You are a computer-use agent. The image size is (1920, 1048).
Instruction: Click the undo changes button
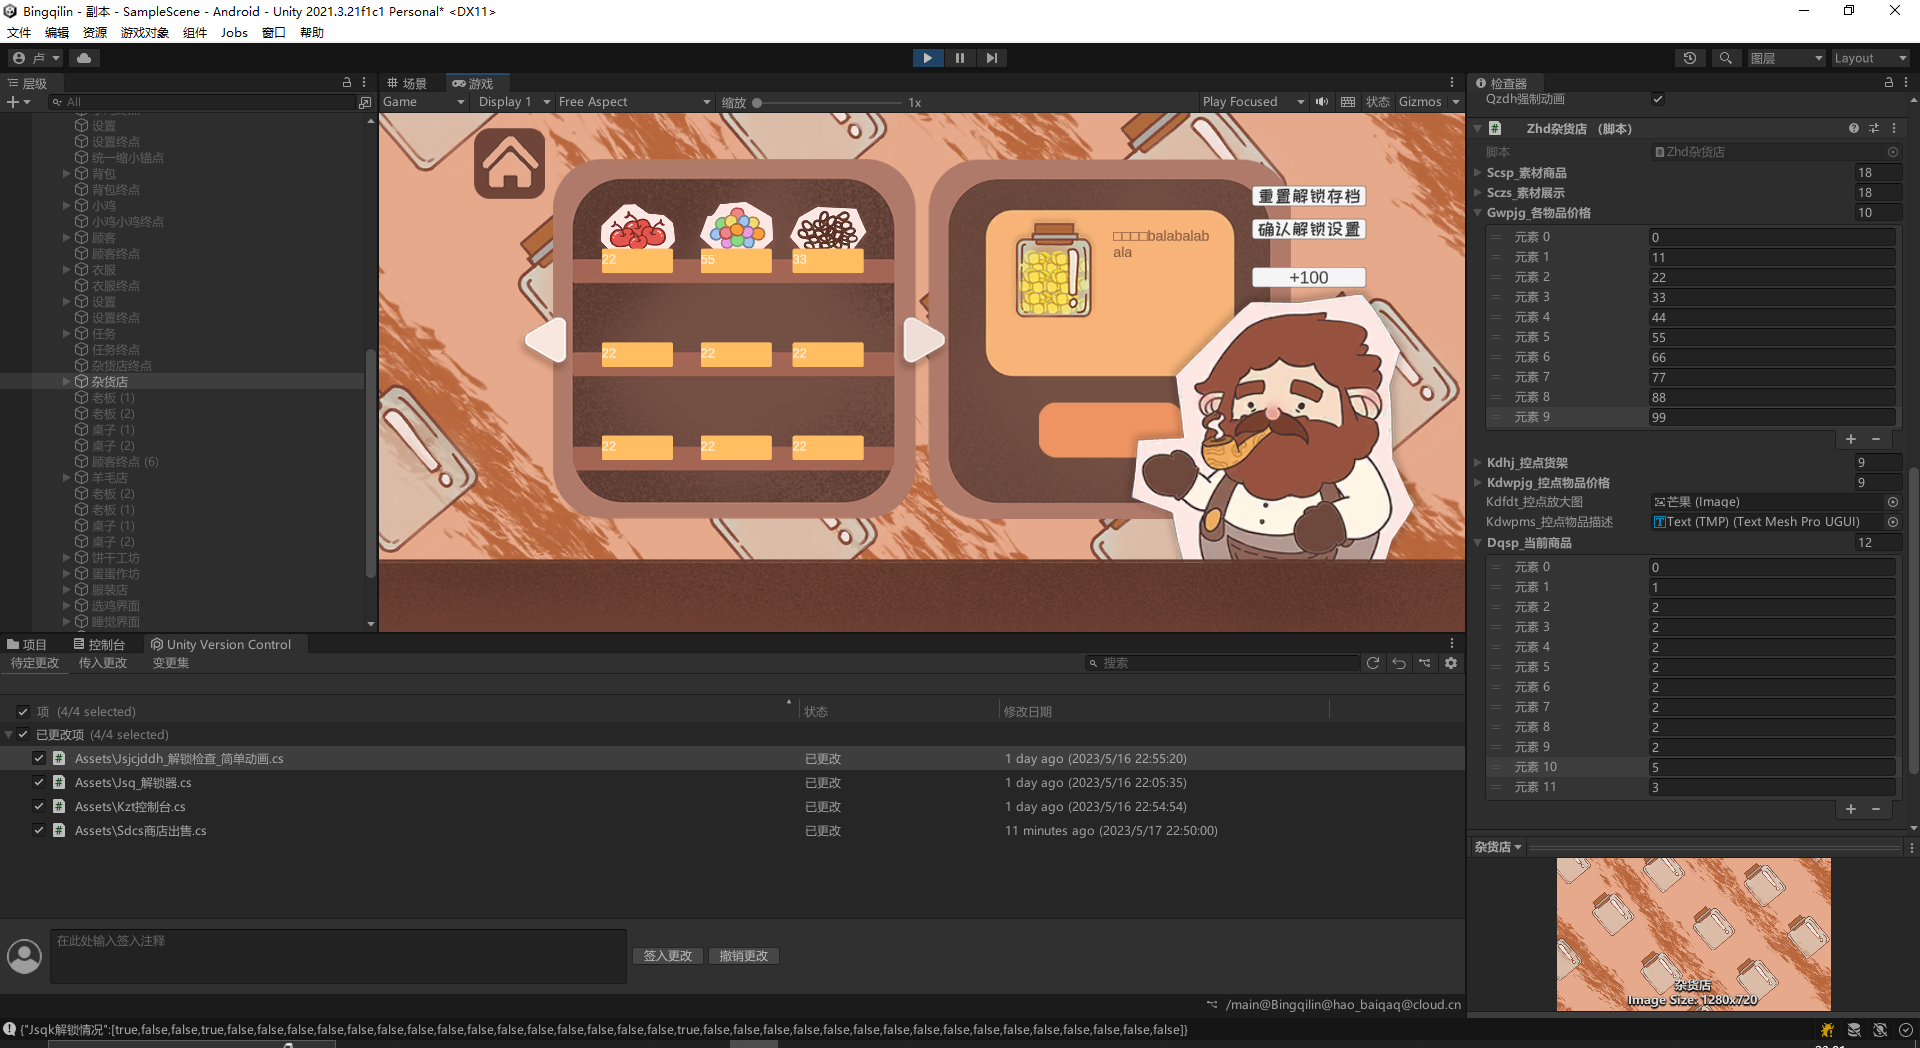pos(744,956)
